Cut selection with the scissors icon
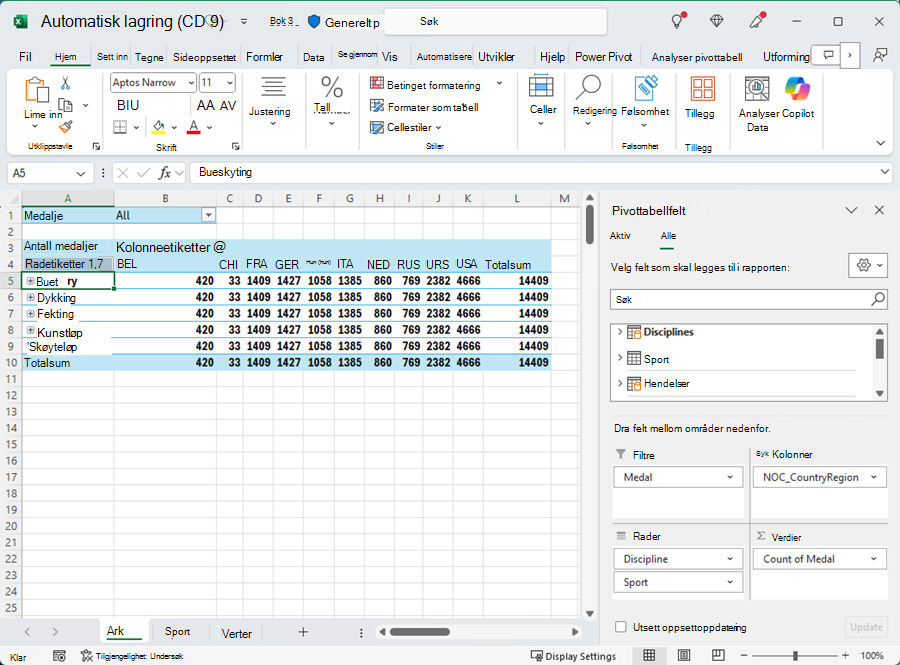The height and width of the screenshot is (665, 900). pos(65,84)
